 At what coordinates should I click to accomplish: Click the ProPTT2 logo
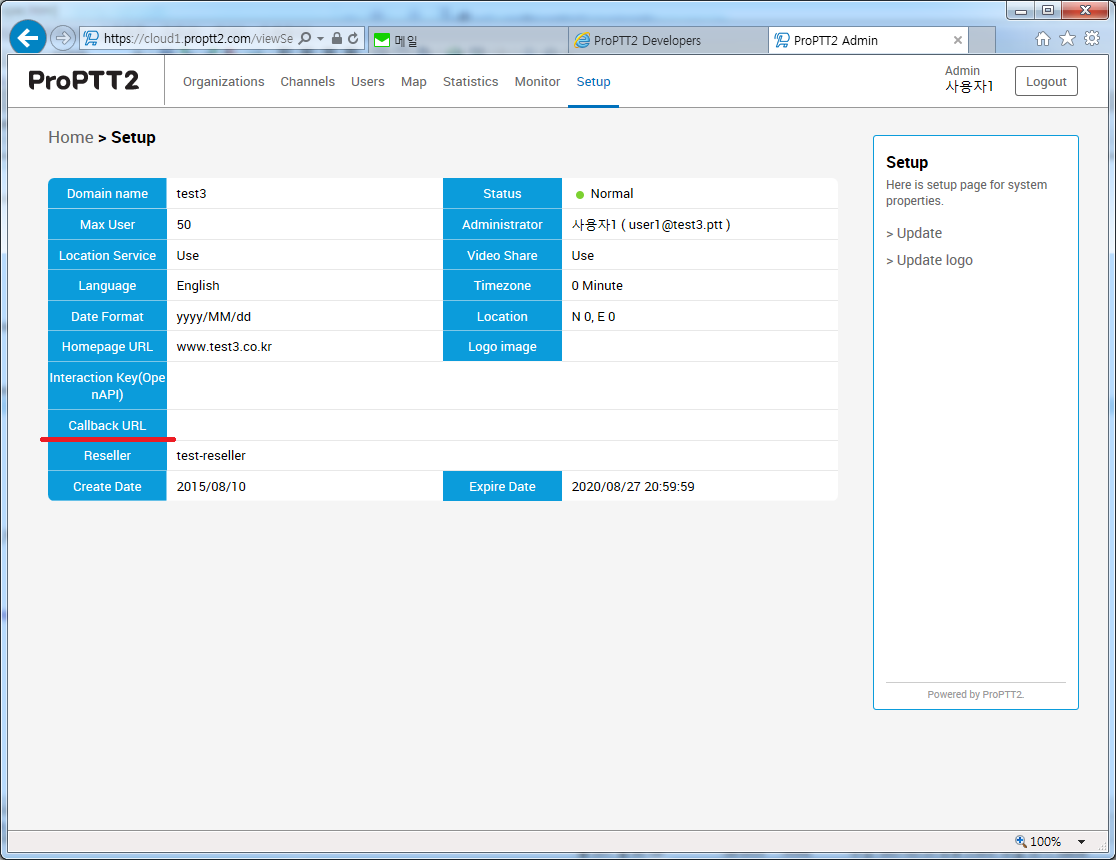(84, 81)
